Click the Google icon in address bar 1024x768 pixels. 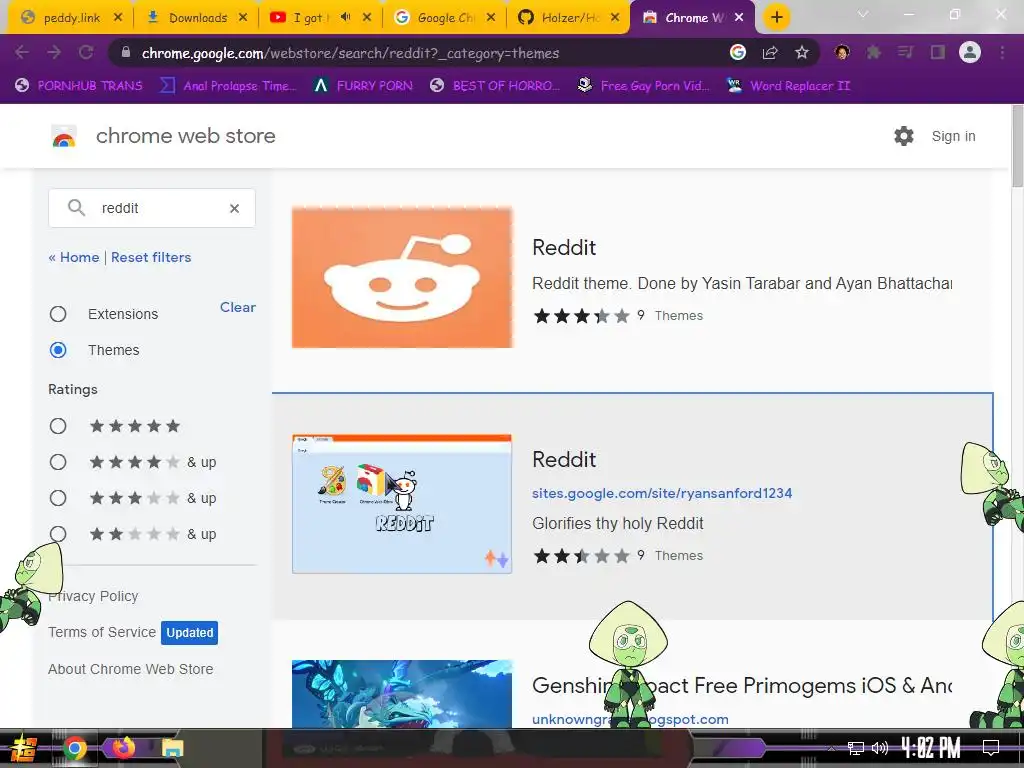738,52
